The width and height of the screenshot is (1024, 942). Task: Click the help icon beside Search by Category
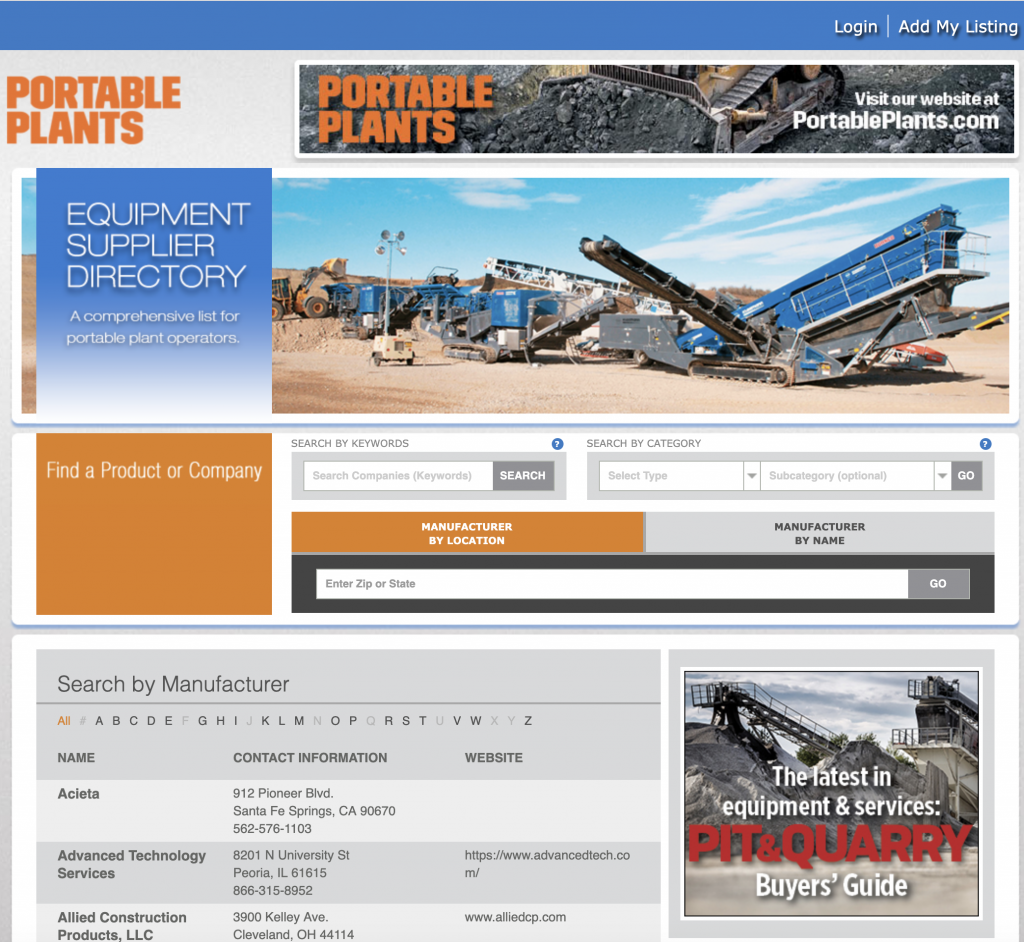pyautogui.click(x=985, y=444)
